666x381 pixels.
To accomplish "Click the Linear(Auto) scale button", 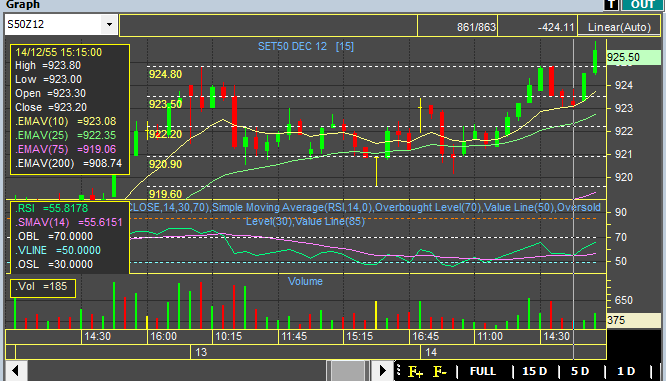I will [x=619, y=27].
